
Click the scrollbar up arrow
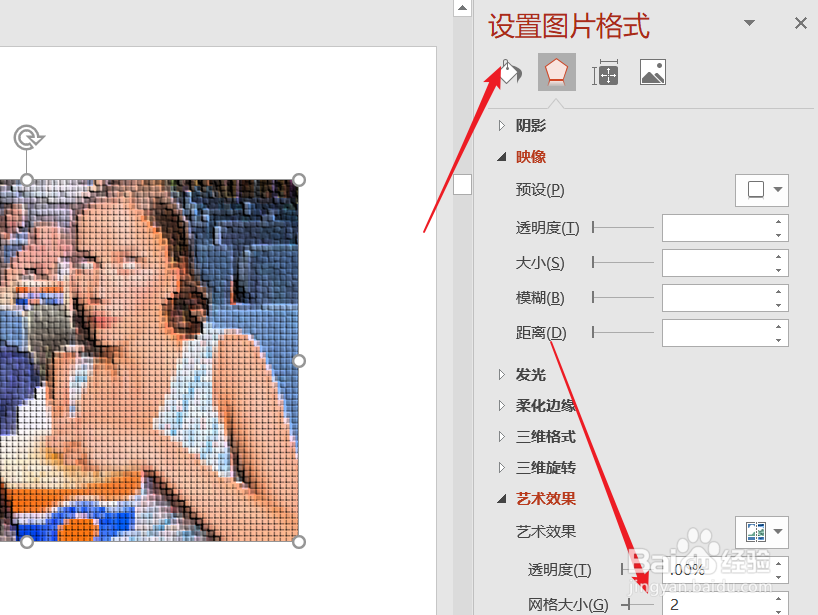pos(462,7)
